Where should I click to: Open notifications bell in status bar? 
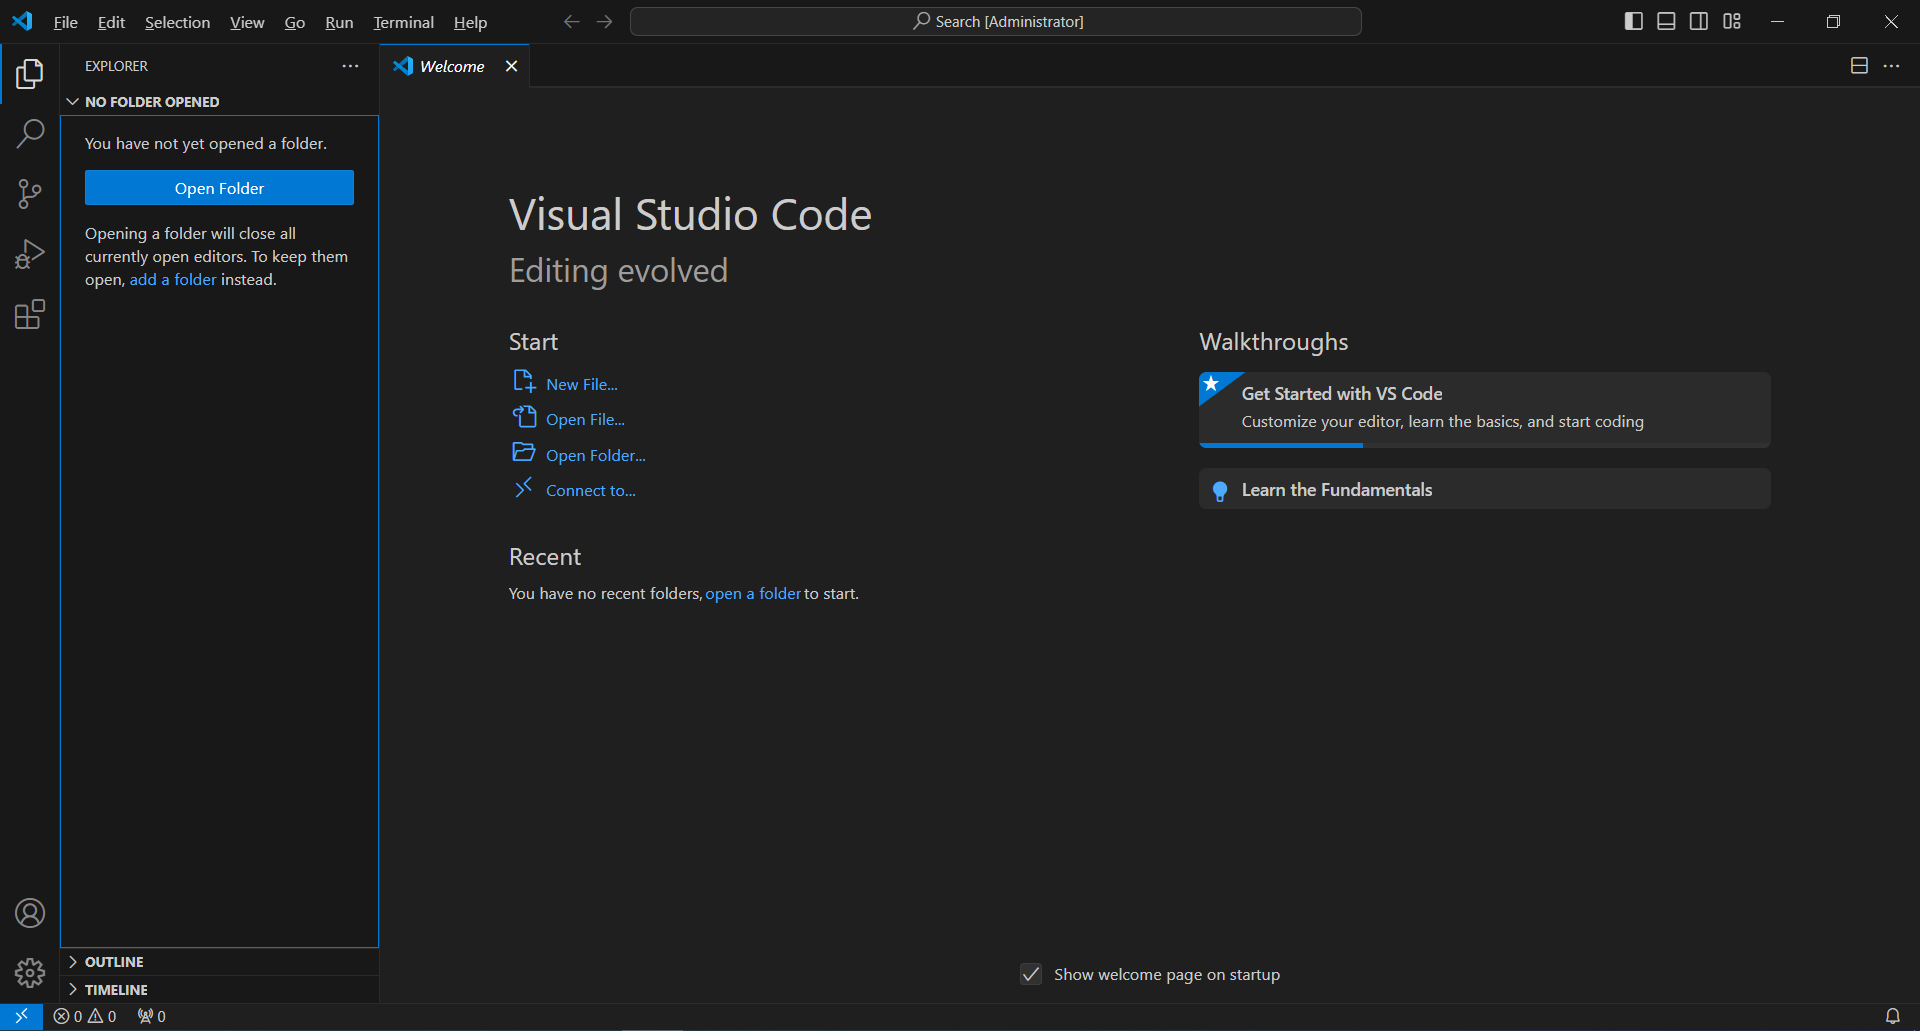tap(1892, 1016)
